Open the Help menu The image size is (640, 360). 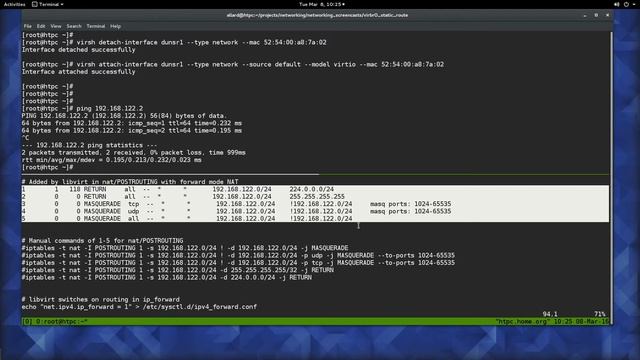(116, 26)
